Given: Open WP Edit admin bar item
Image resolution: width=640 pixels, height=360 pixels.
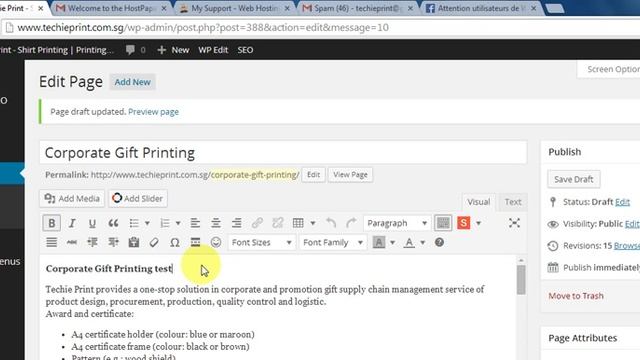Looking at the screenshot, I should 213,50.
